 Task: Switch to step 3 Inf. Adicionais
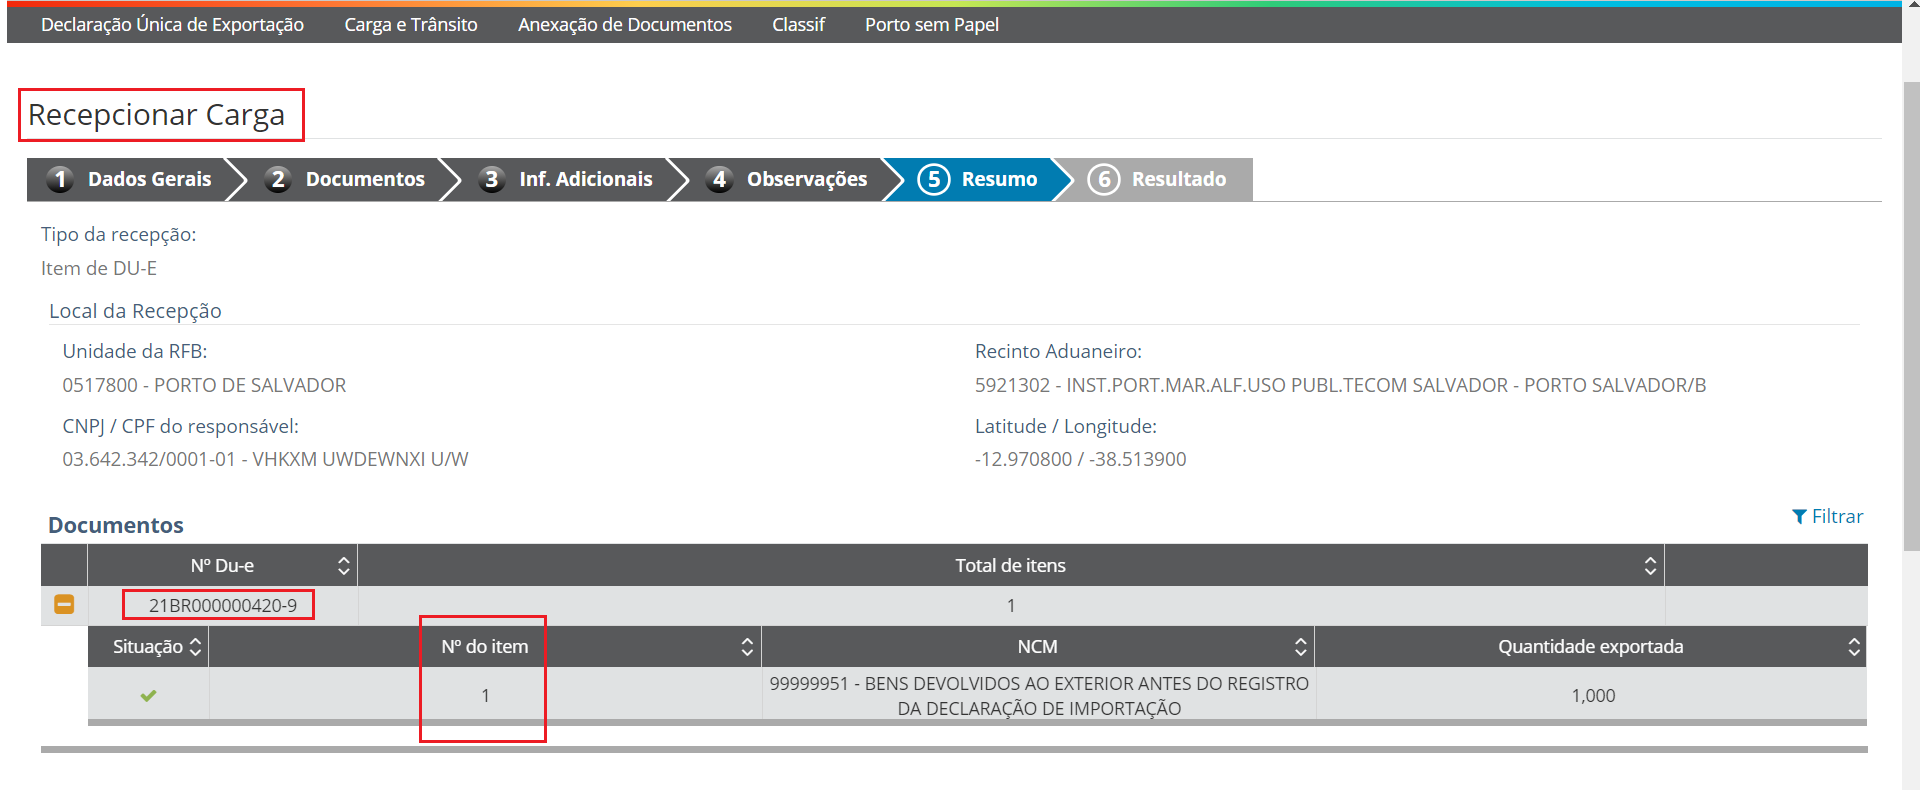pos(566,179)
